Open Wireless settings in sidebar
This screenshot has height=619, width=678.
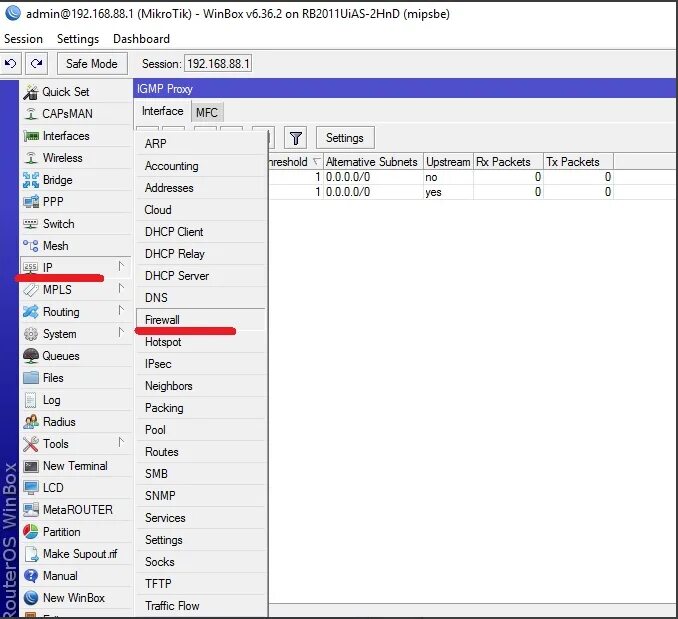pos(76,158)
